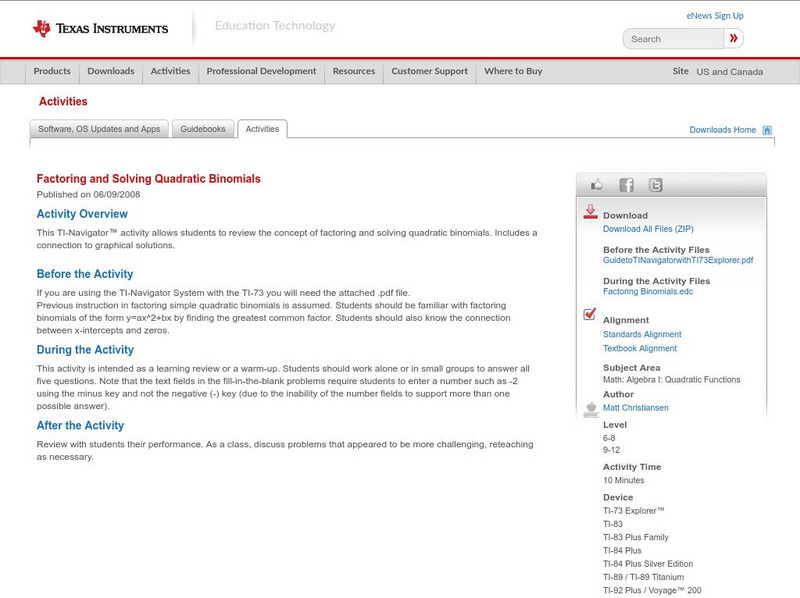Submit search with the red arrow button
Screen dimensions: 800x598
click(x=733, y=38)
